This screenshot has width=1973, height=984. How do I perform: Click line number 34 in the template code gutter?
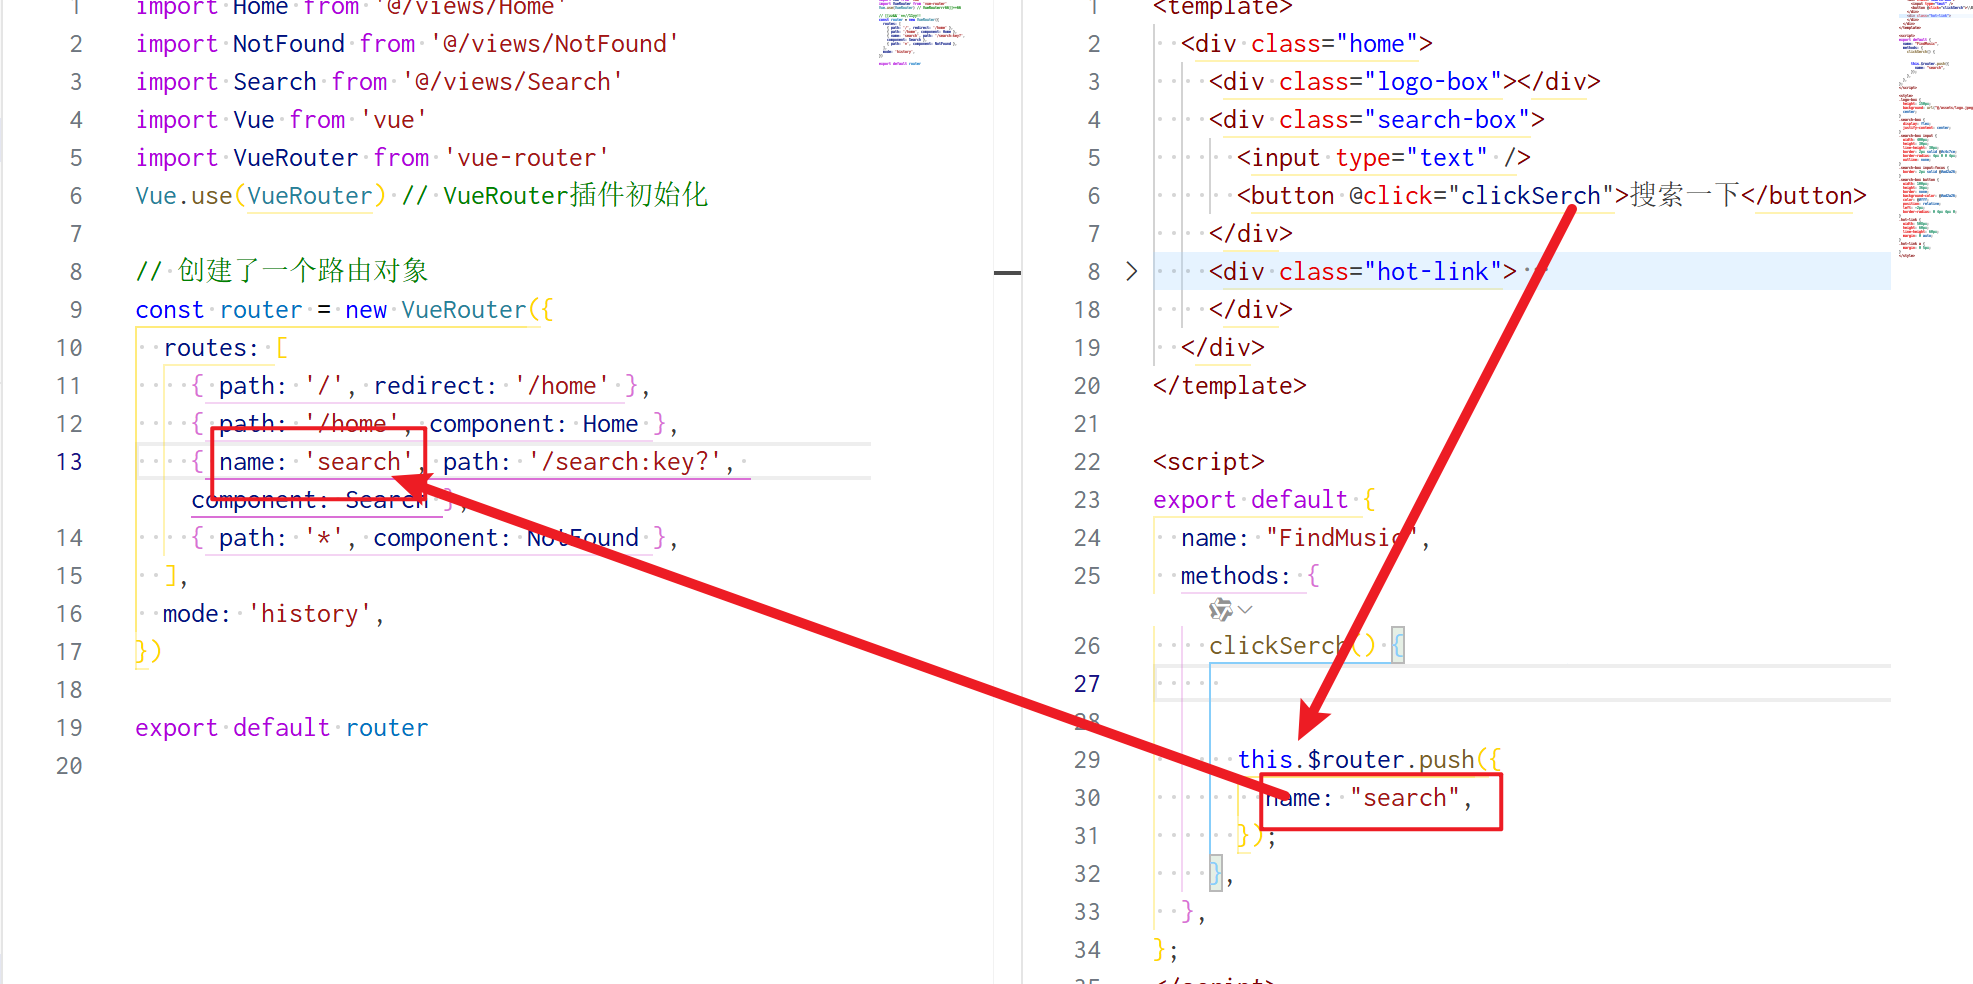[x=1087, y=950]
